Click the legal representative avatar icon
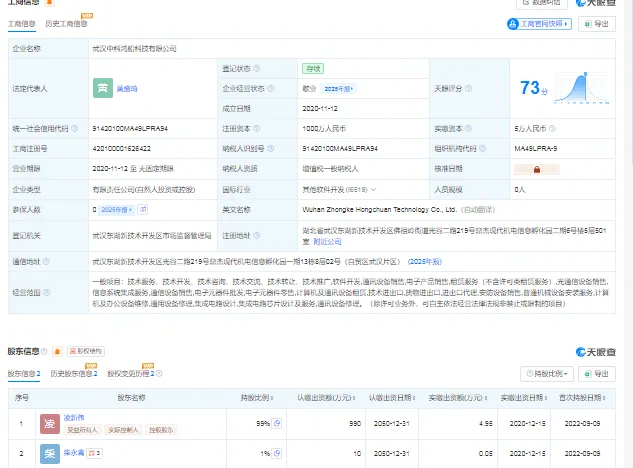This screenshot has height=468, width=633. [x=103, y=88]
